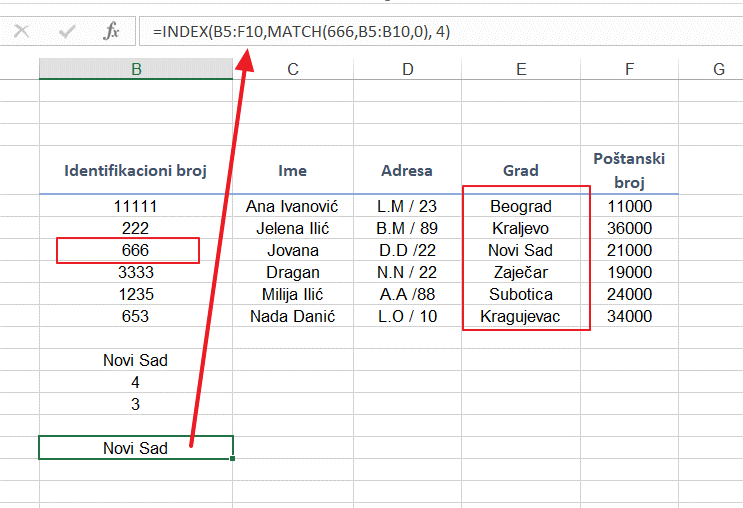The image size is (743, 508).
Task: Select column D header
Action: point(407,69)
